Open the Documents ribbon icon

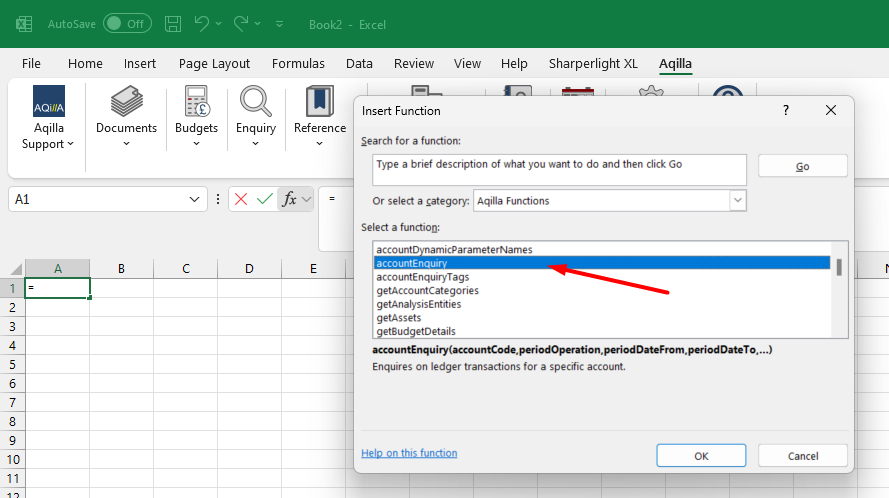point(126,103)
